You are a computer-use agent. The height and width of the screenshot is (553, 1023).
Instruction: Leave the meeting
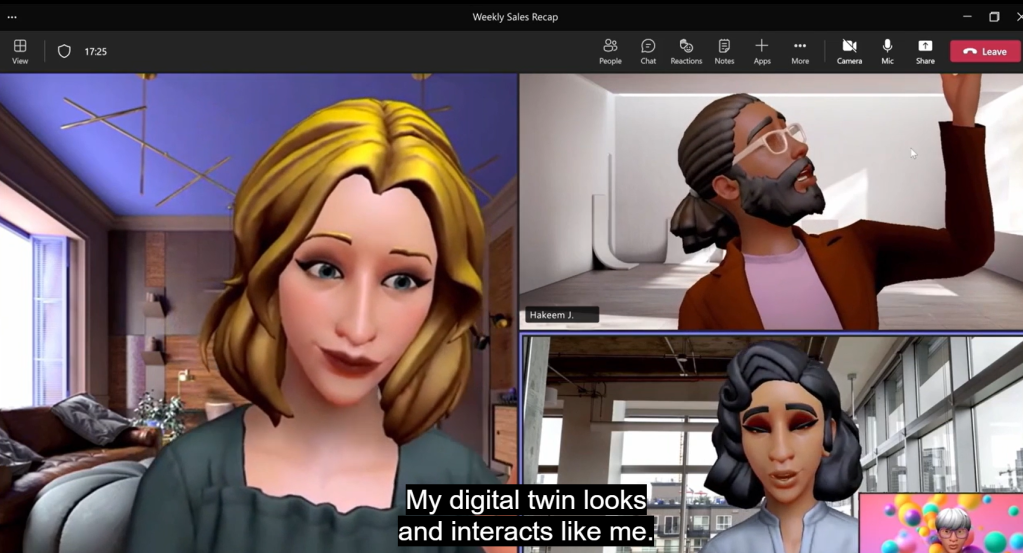[985, 51]
